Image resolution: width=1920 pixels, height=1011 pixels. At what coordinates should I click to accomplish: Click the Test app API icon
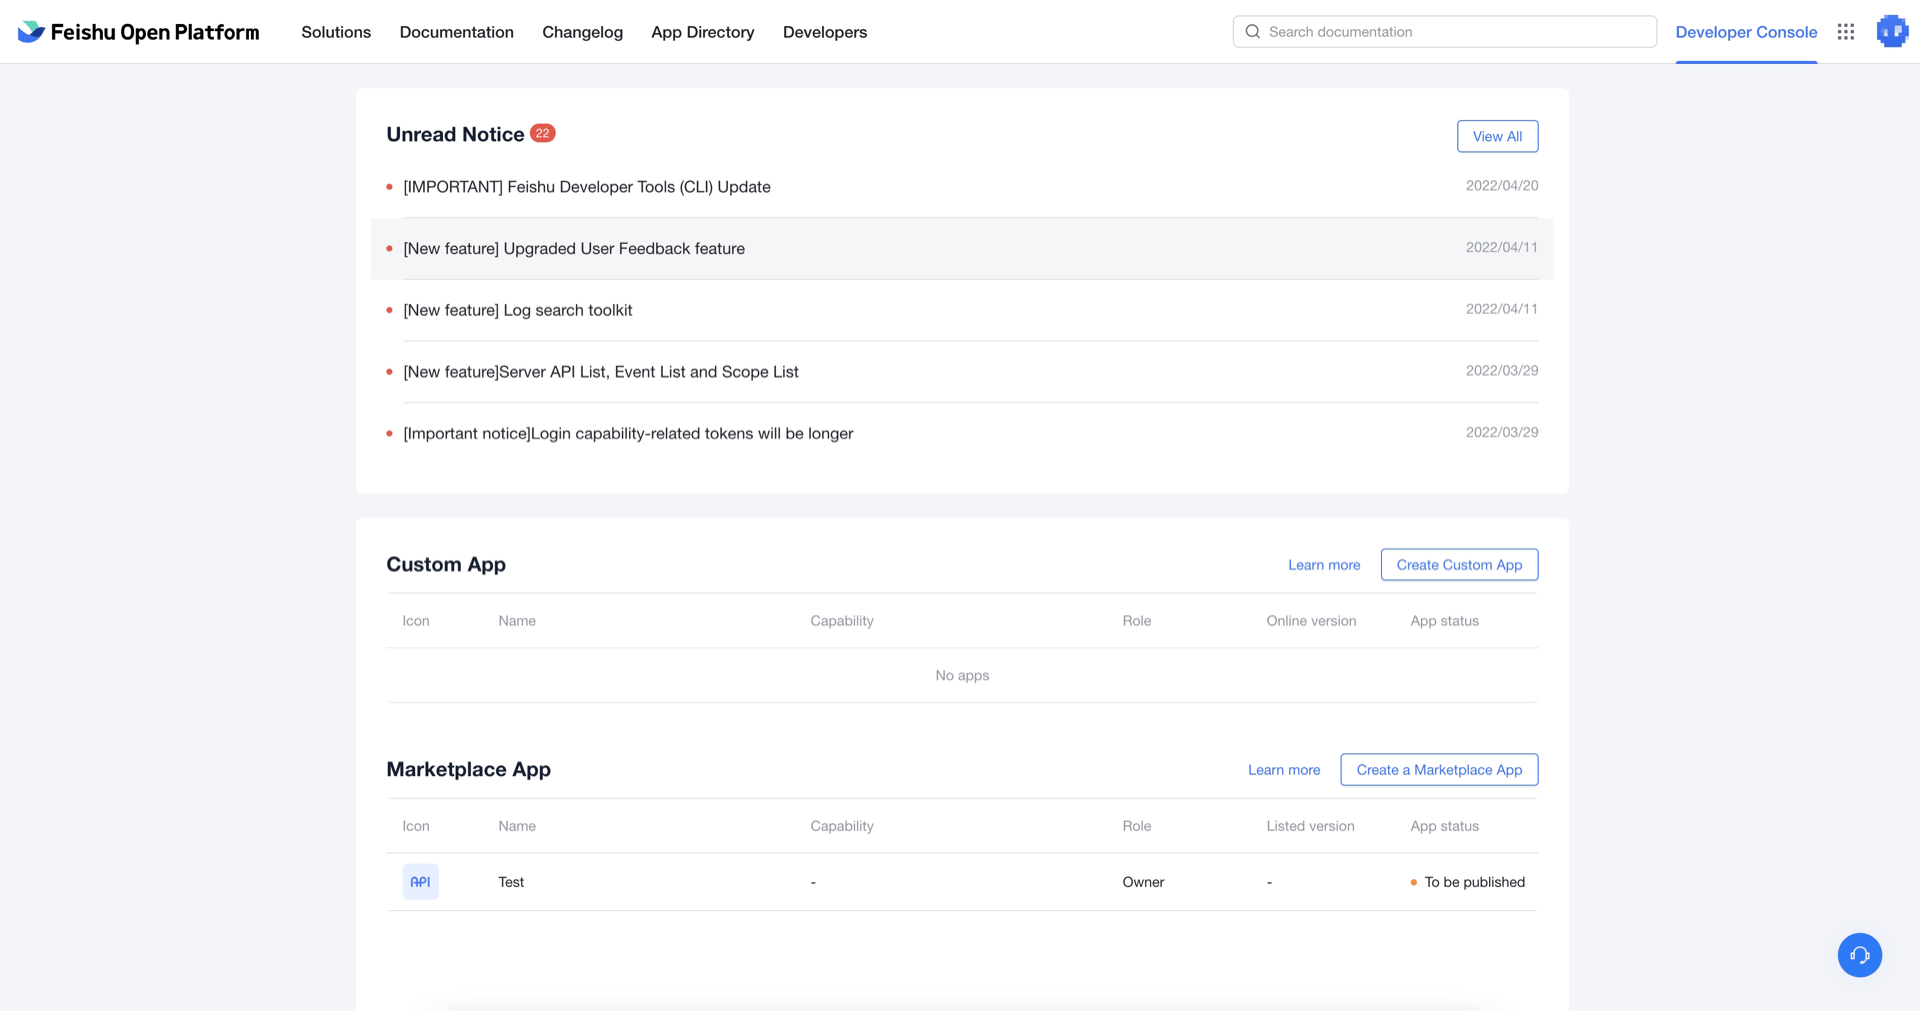(x=420, y=882)
